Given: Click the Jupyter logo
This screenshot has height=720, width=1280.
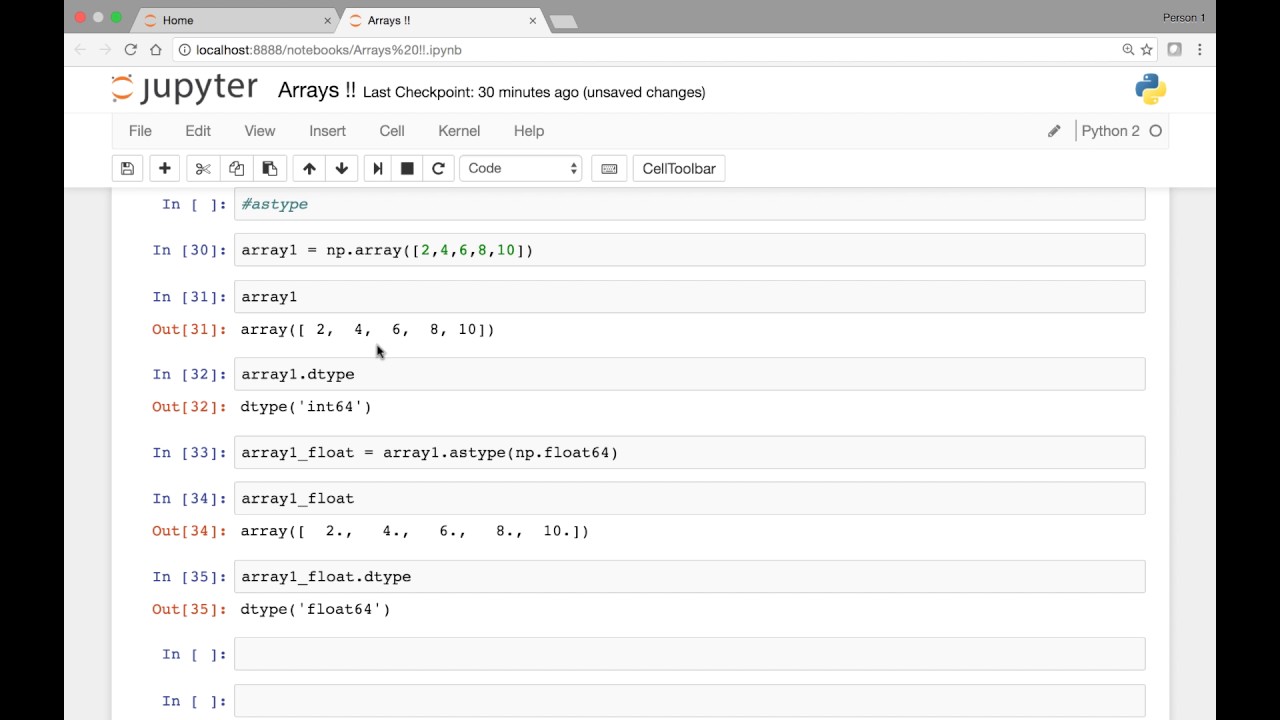Looking at the screenshot, I should [184, 89].
